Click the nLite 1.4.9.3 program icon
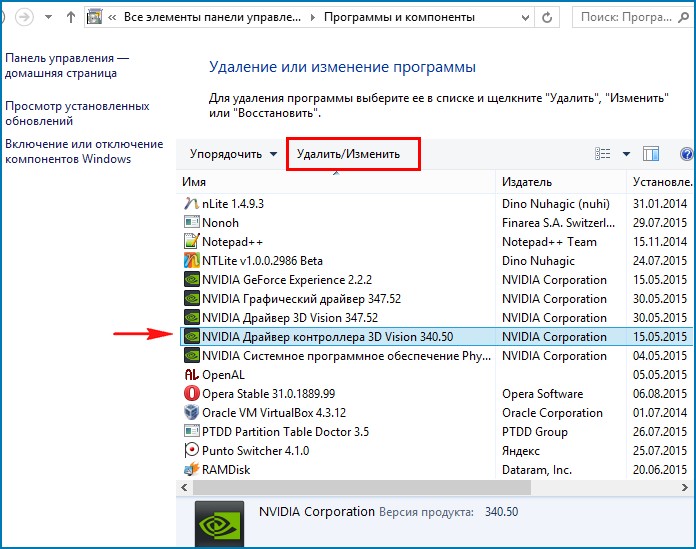This screenshot has width=696, height=549. pos(191,204)
